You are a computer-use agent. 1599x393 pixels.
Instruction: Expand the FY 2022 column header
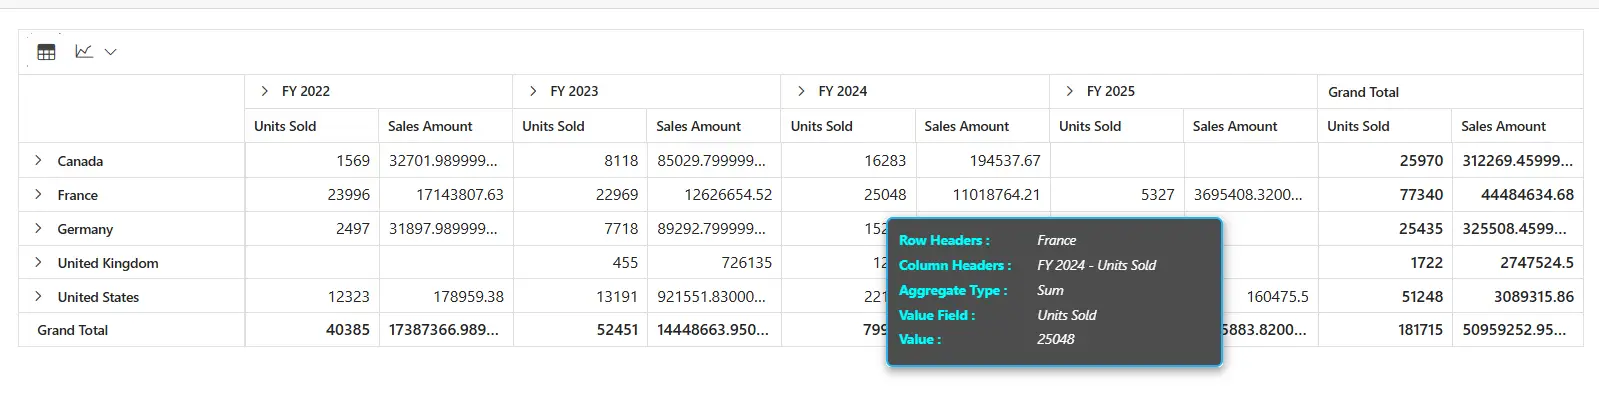264,91
